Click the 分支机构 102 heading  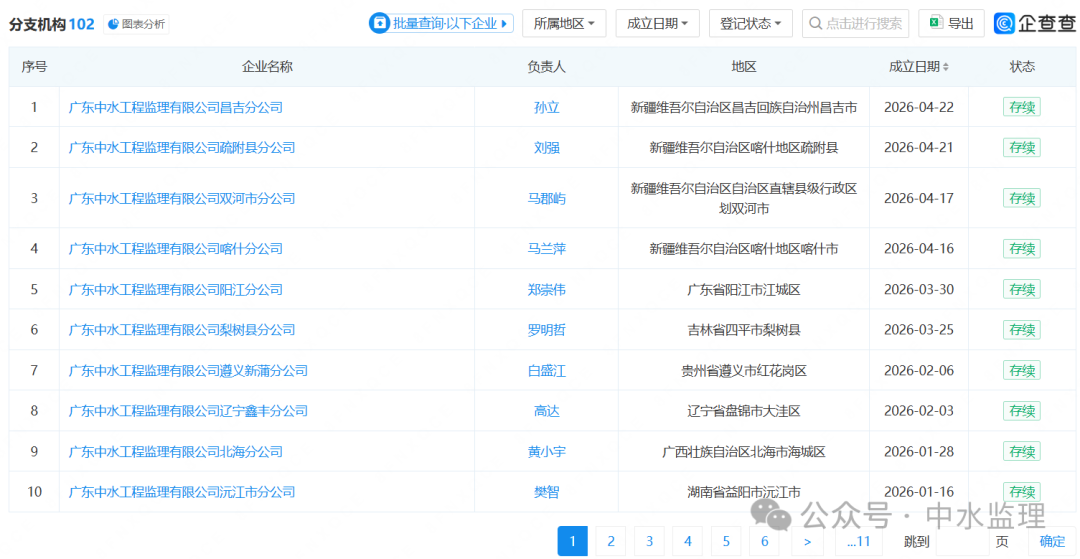tap(51, 24)
